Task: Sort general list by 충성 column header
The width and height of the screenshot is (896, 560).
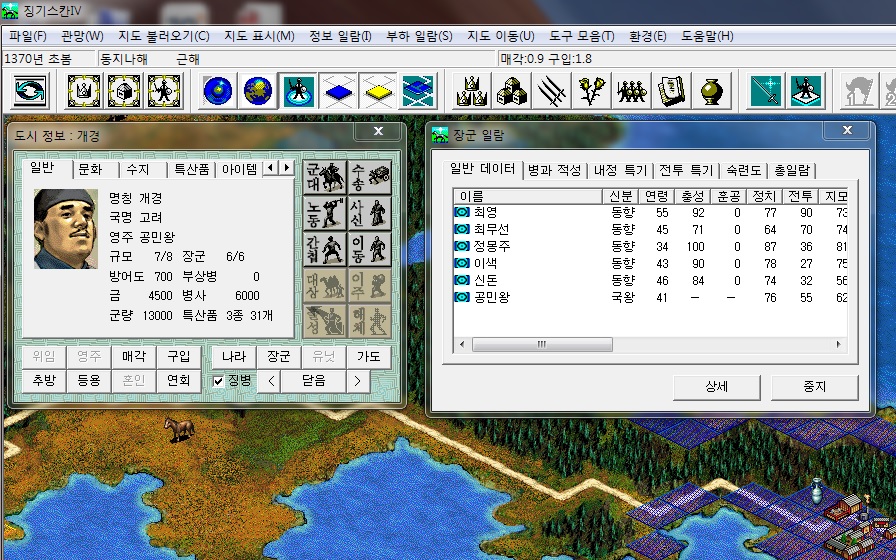Action: point(693,197)
